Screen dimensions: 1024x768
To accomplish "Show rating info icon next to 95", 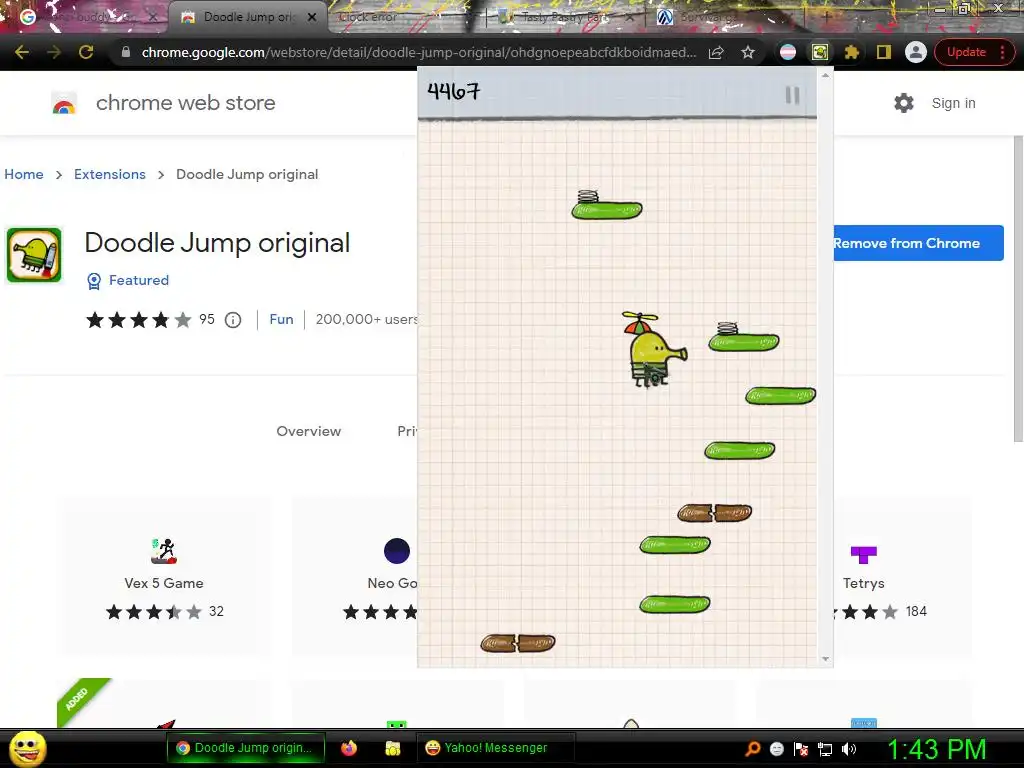I will click(x=233, y=320).
